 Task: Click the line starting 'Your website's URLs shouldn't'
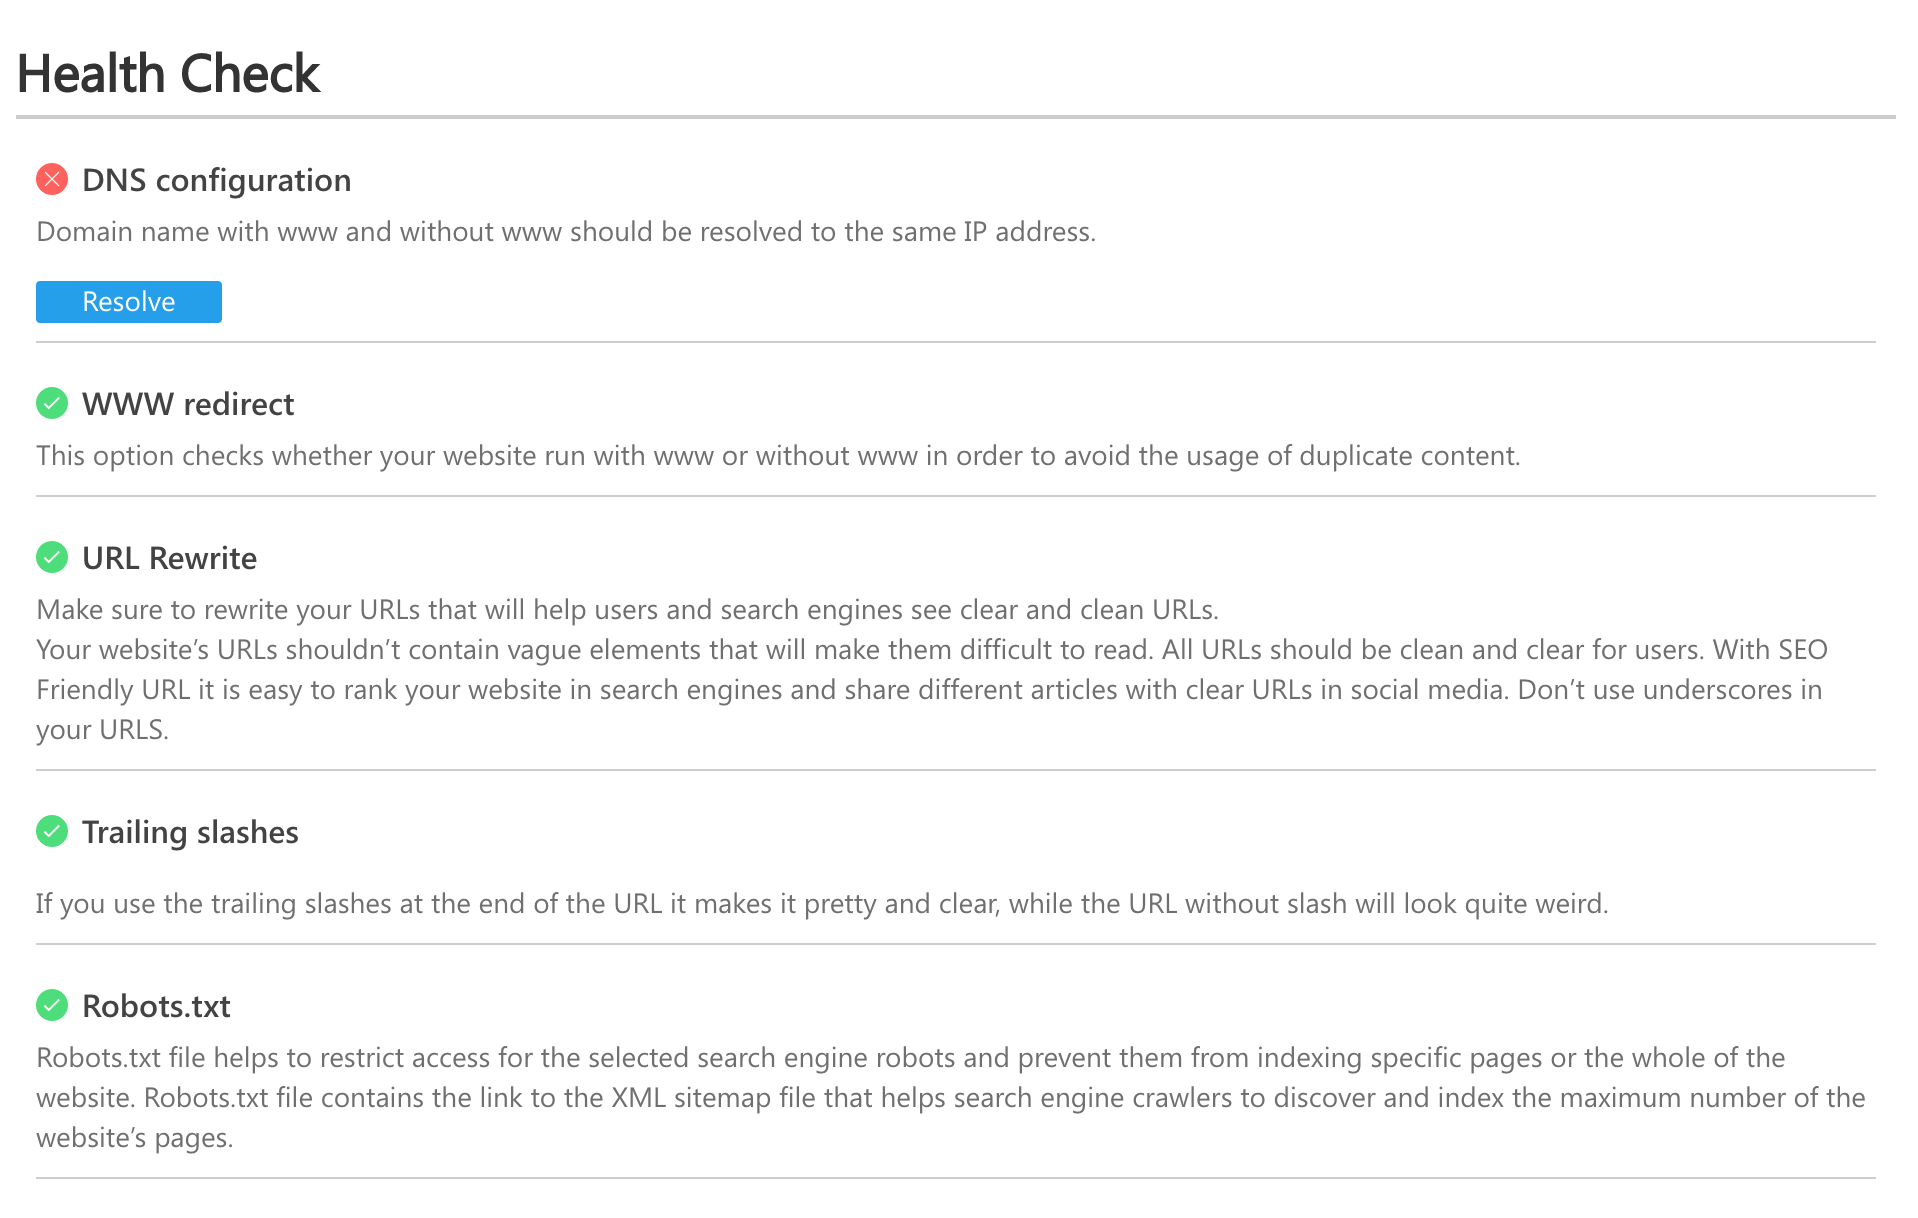pos(932,650)
